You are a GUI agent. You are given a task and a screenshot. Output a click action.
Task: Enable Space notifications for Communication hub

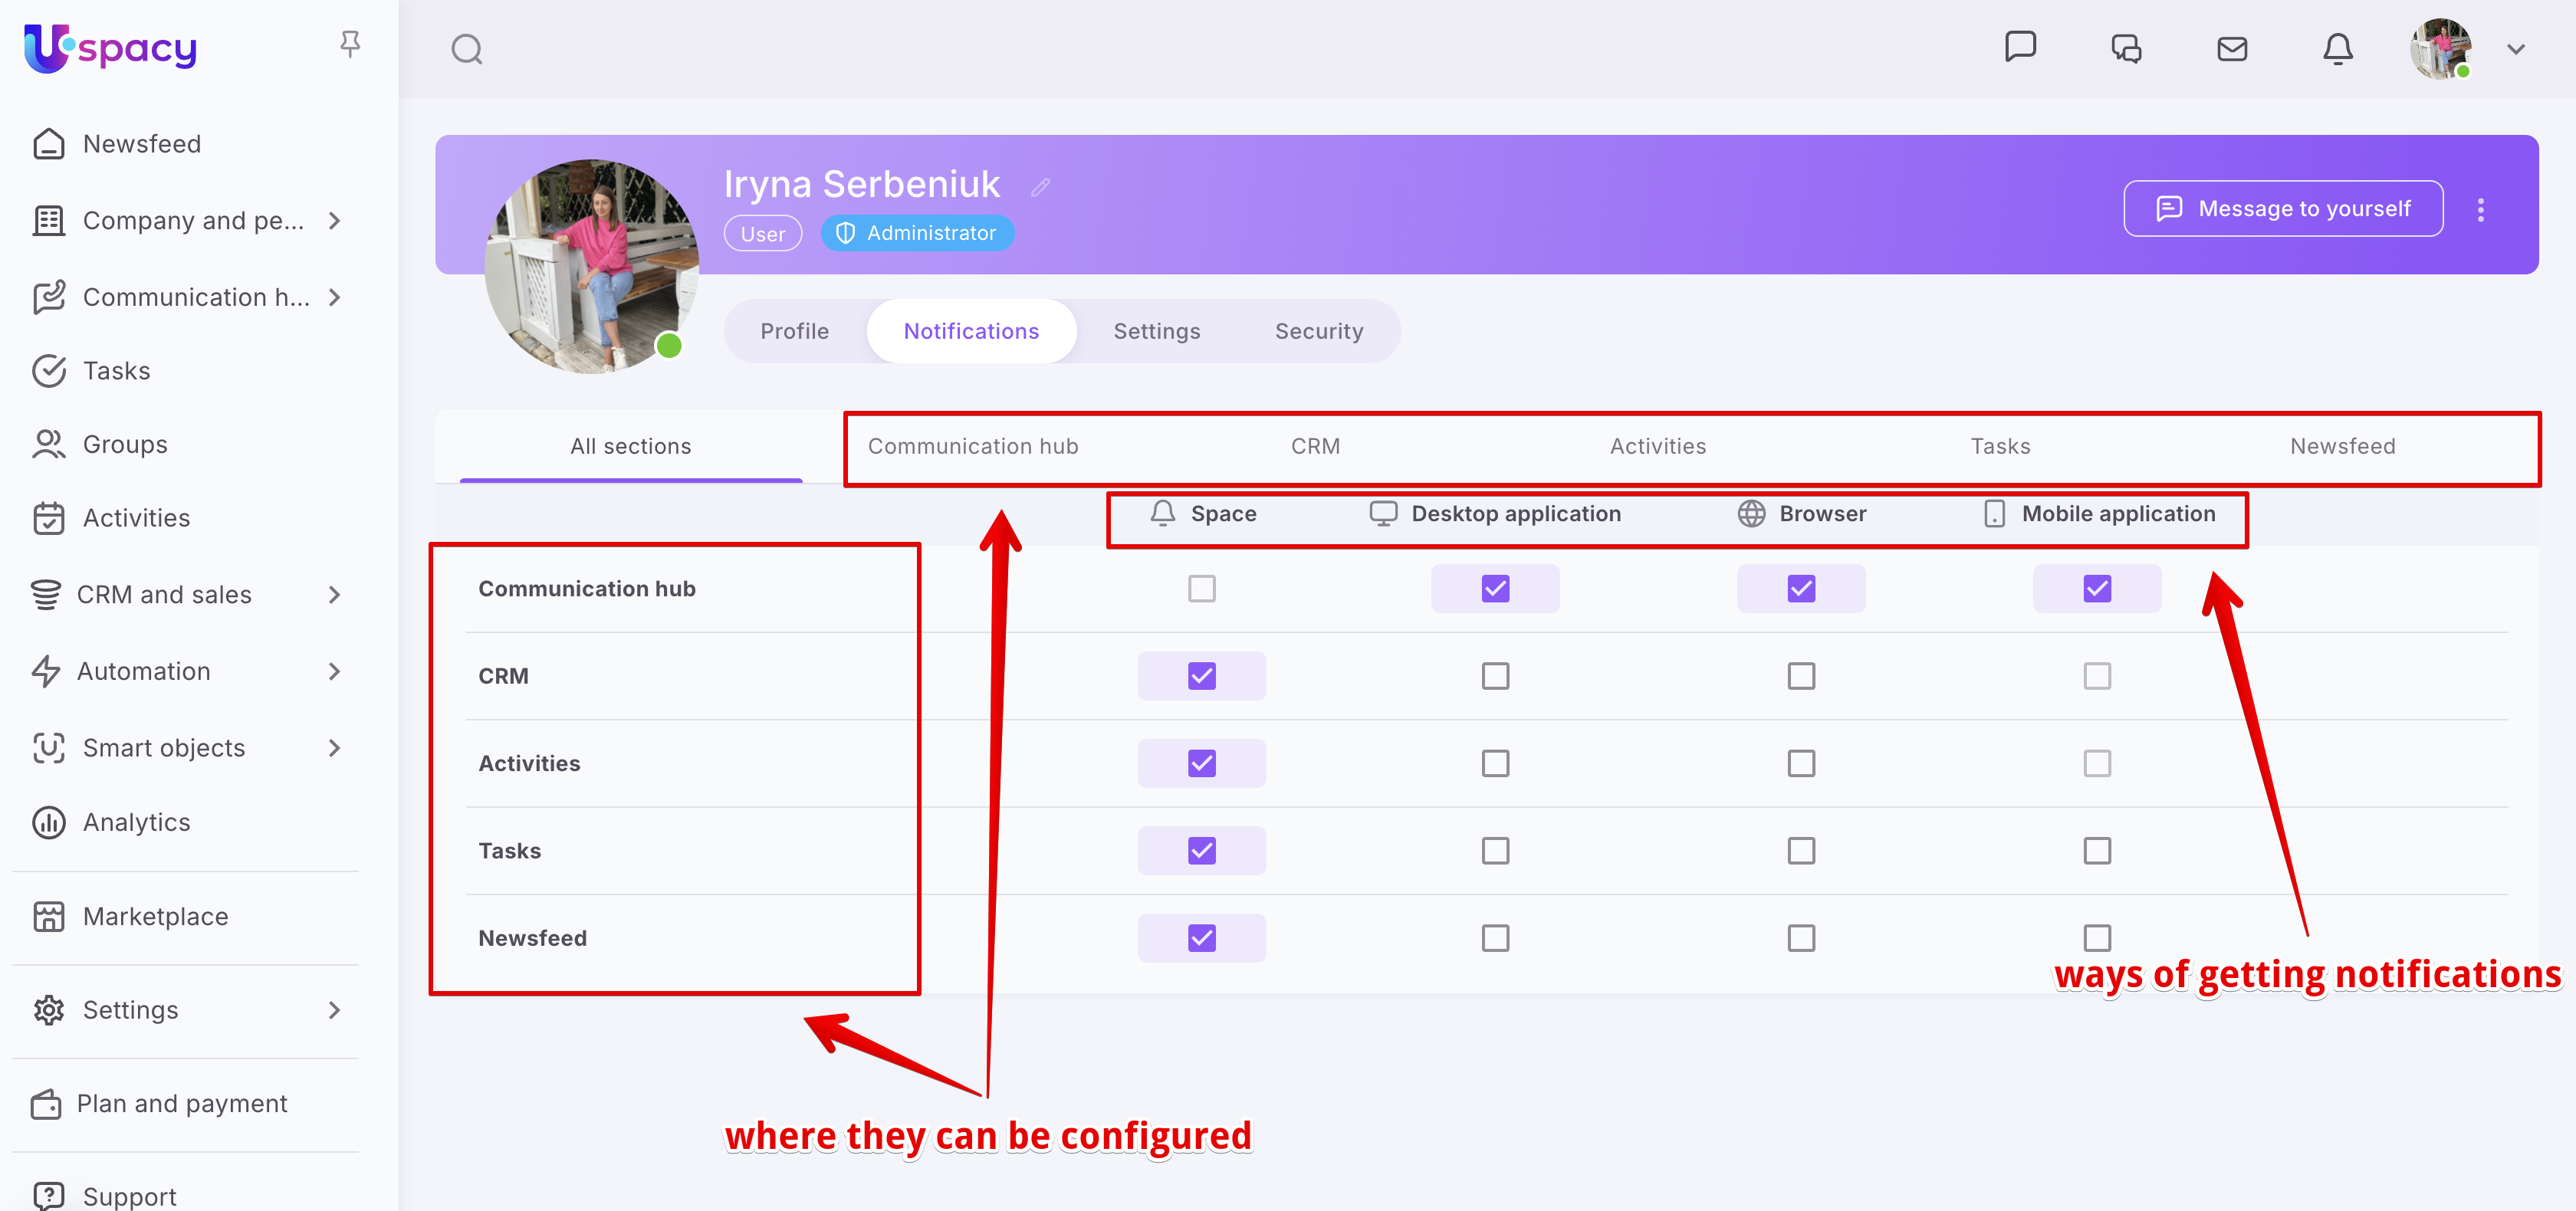pos(1201,589)
